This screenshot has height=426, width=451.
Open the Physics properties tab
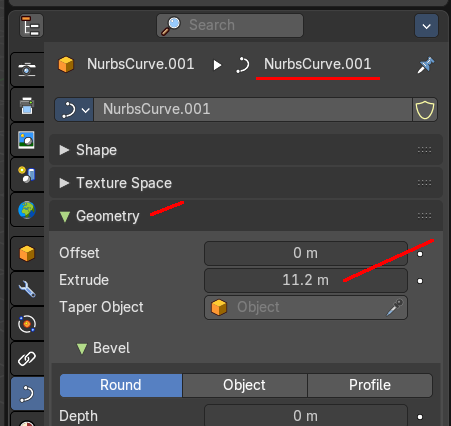(x=27, y=324)
